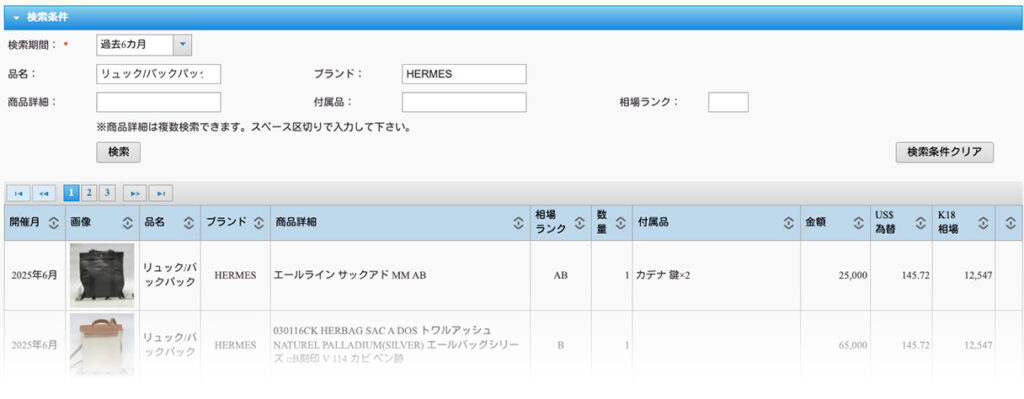Sort by ブランド column arrows
Viewport: 1024px width, 399px height.
point(259,223)
